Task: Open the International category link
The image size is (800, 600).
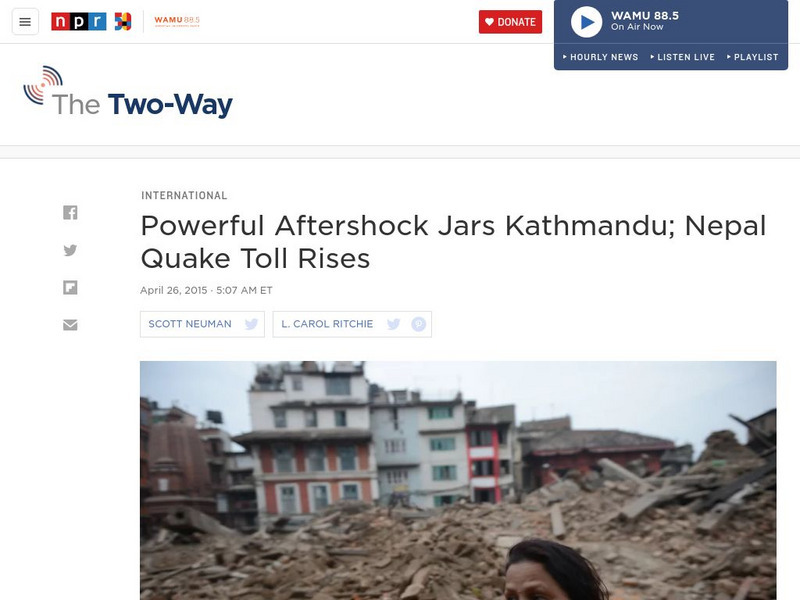Action: [x=184, y=195]
